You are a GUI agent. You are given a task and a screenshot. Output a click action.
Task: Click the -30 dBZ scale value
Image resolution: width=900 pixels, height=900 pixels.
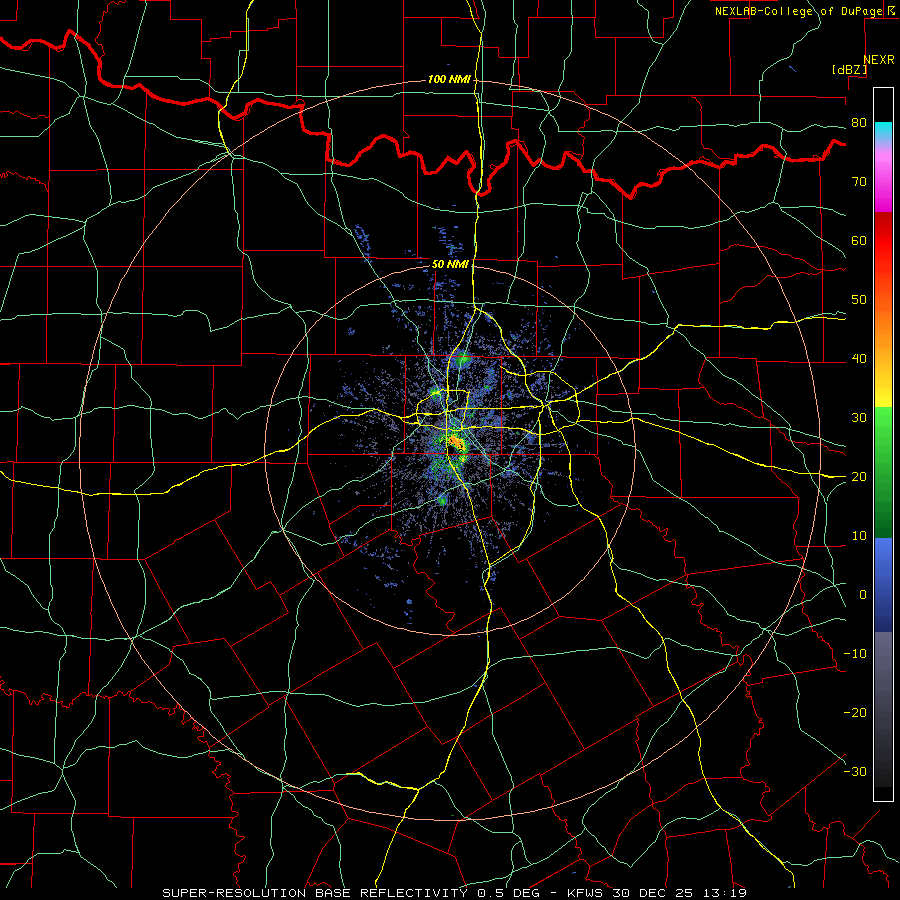click(855, 772)
